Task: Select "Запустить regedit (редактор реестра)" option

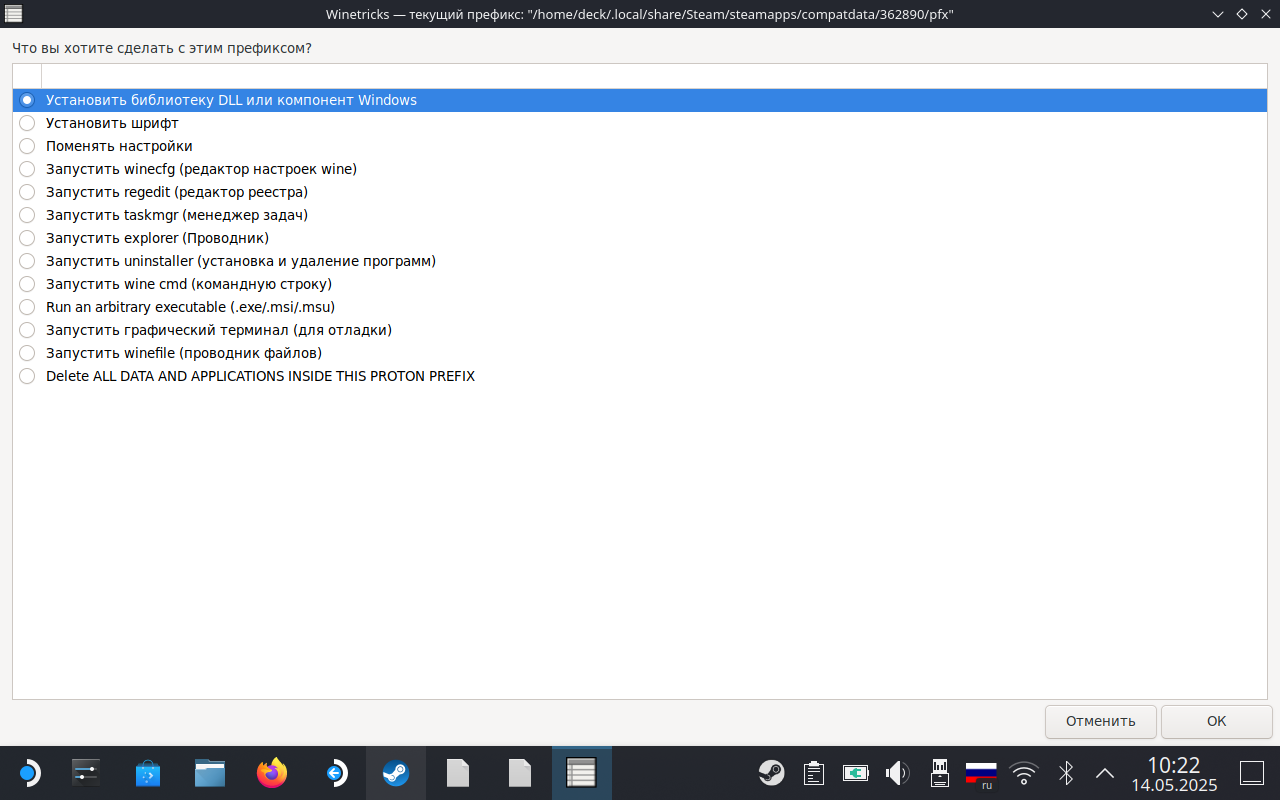Action: (640, 192)
